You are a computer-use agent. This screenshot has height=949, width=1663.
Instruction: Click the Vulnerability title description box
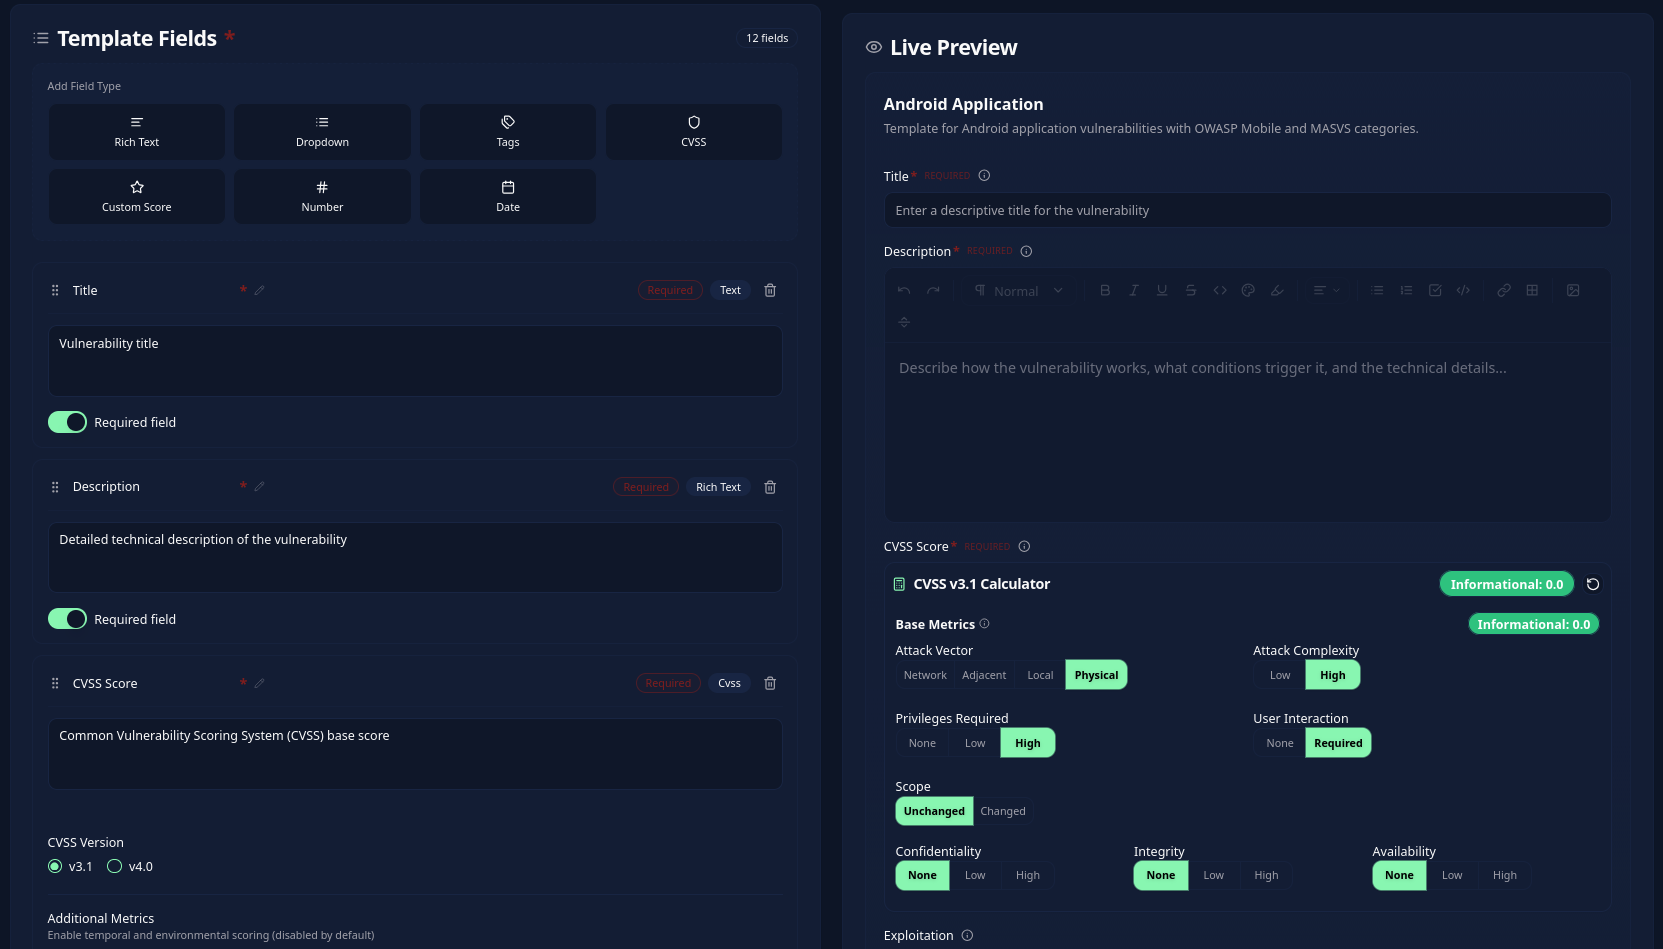pos(415,361)
